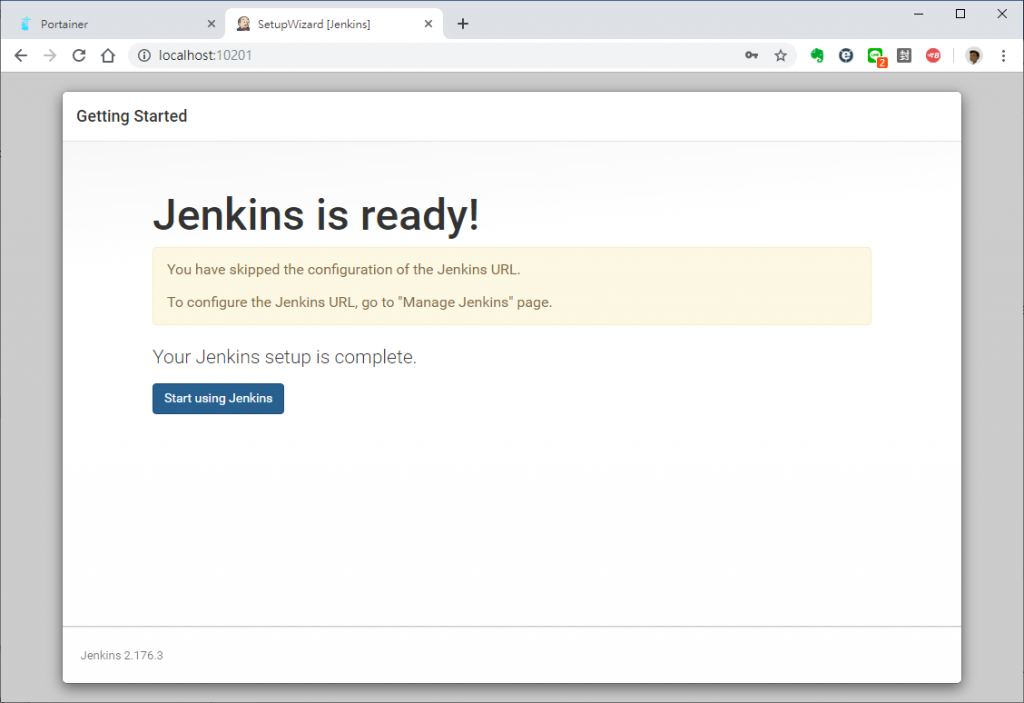This screenshot has width=1024, height=703.
Task: Close the Portainer tab
Action: click(x=211, y=24)
